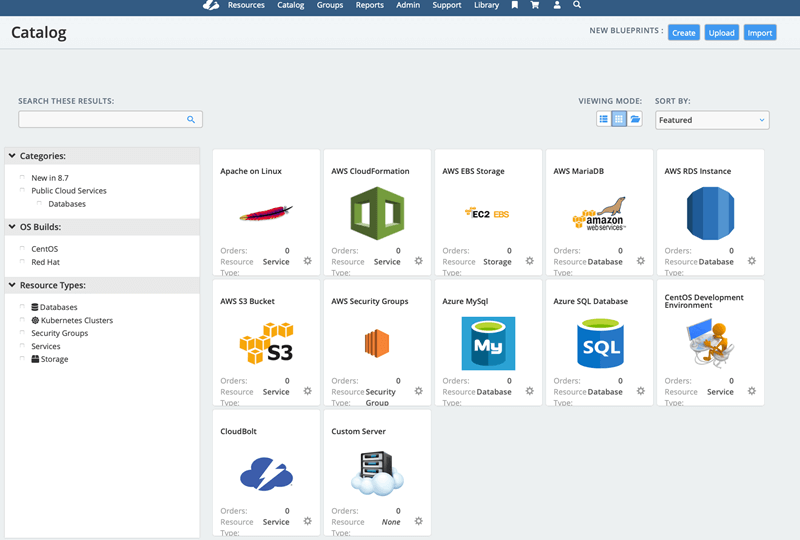Screen dimensions: 800x540
Task: Tick the Red Hat checkbox
Action: click(22, 262)
